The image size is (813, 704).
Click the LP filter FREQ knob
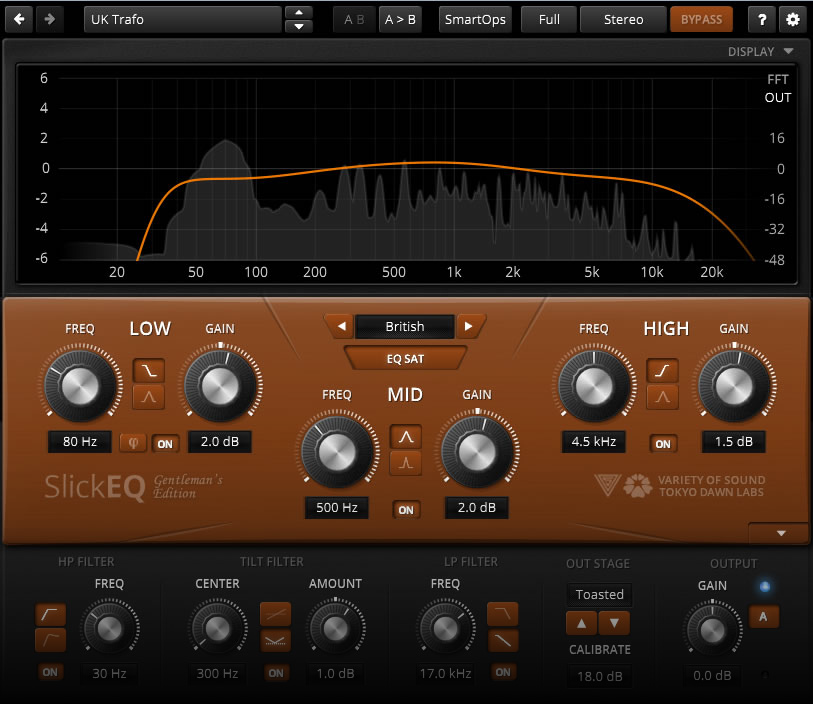445,628
